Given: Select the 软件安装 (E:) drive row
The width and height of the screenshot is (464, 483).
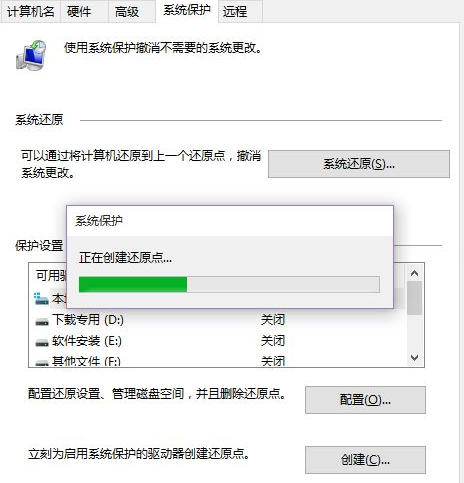Looking at the screenshot, I should [x=217, y=341].
